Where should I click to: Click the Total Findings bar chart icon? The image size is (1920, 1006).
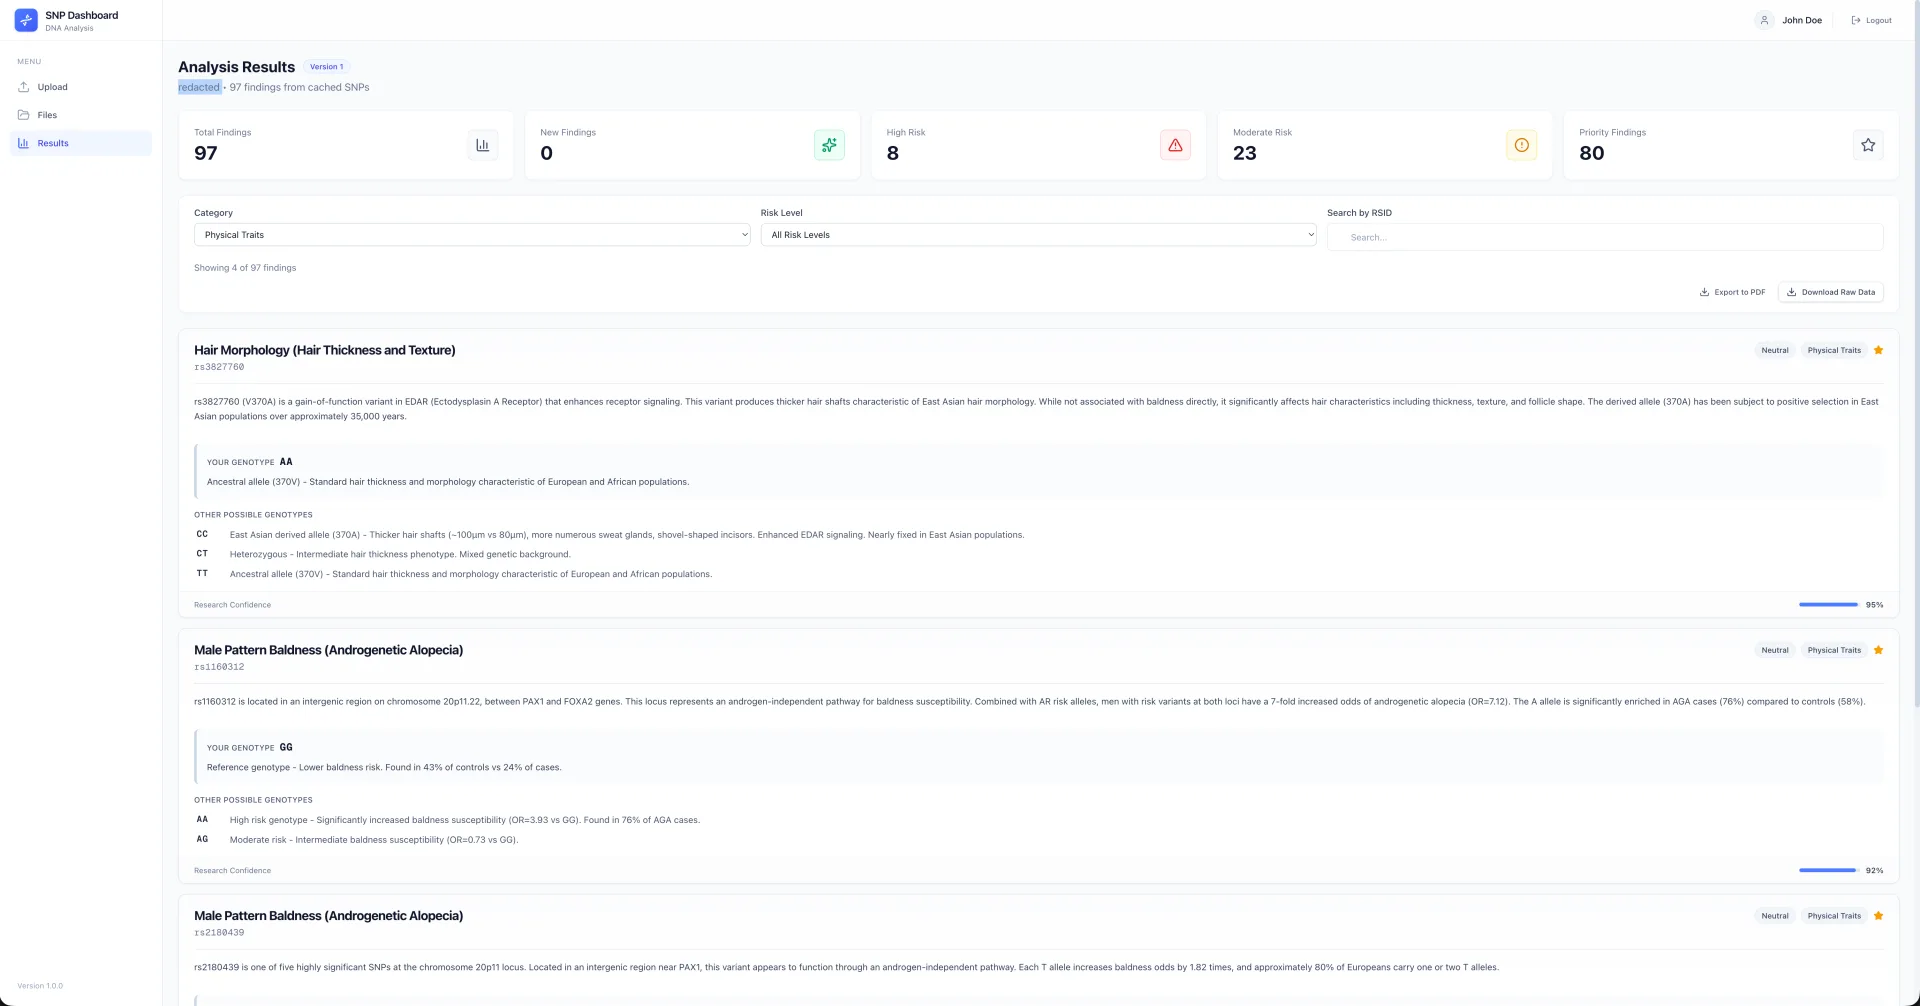point(482,145)
